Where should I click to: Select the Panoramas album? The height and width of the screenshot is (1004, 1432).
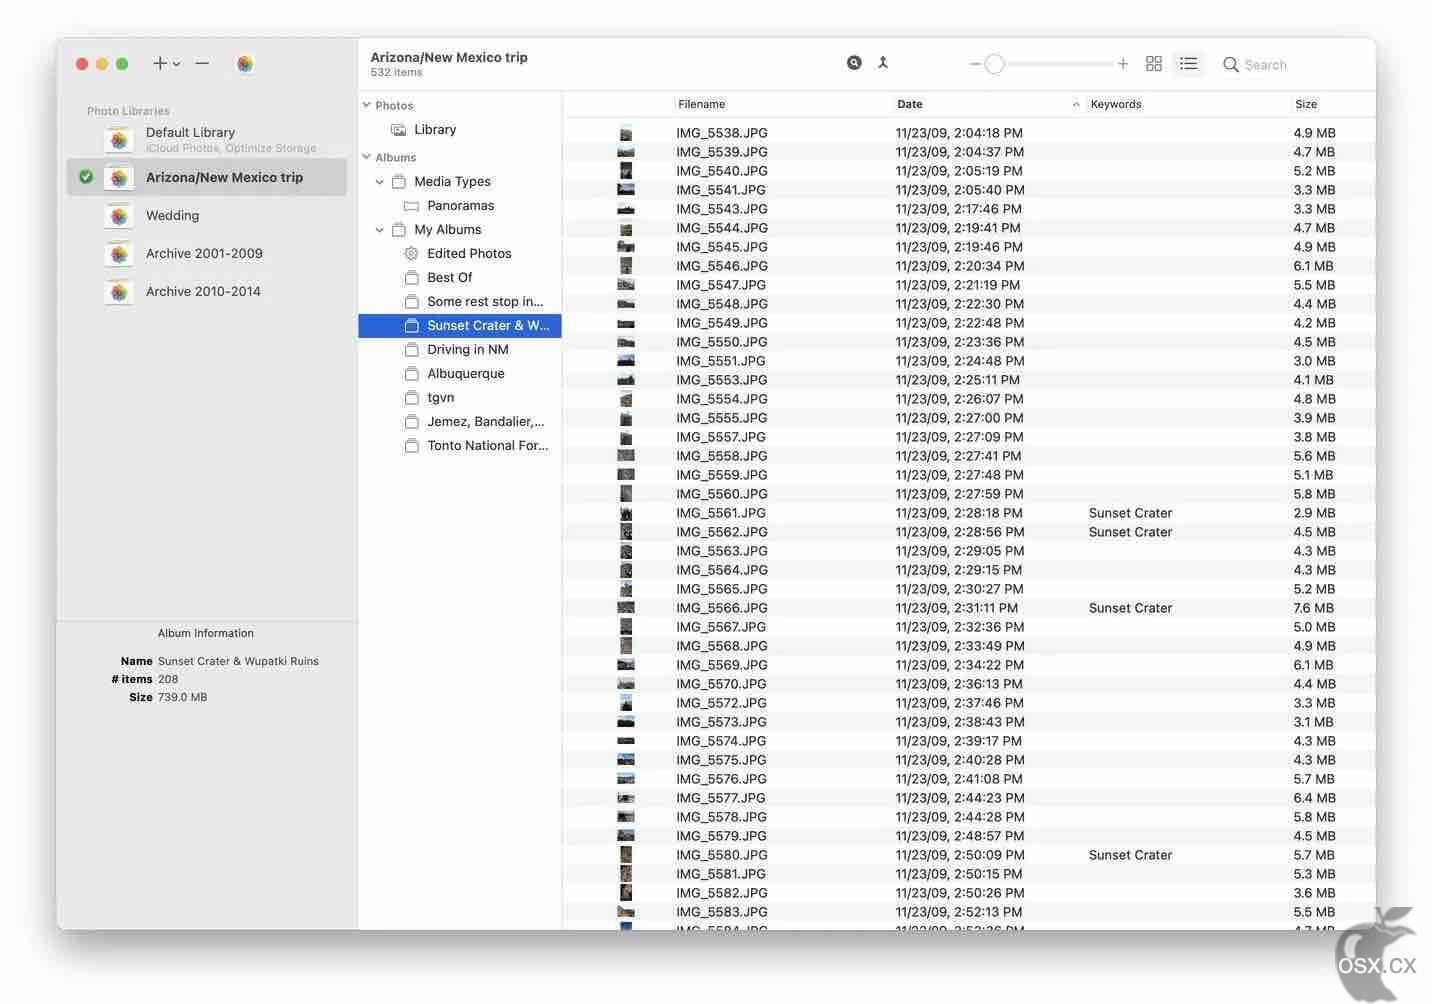coord(460,206)
